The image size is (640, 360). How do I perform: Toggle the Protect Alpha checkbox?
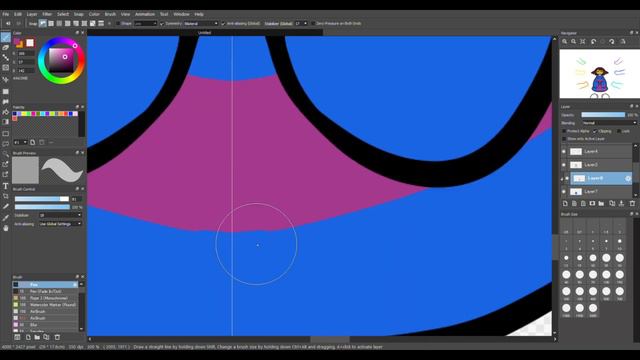click(x=564, y=131)
